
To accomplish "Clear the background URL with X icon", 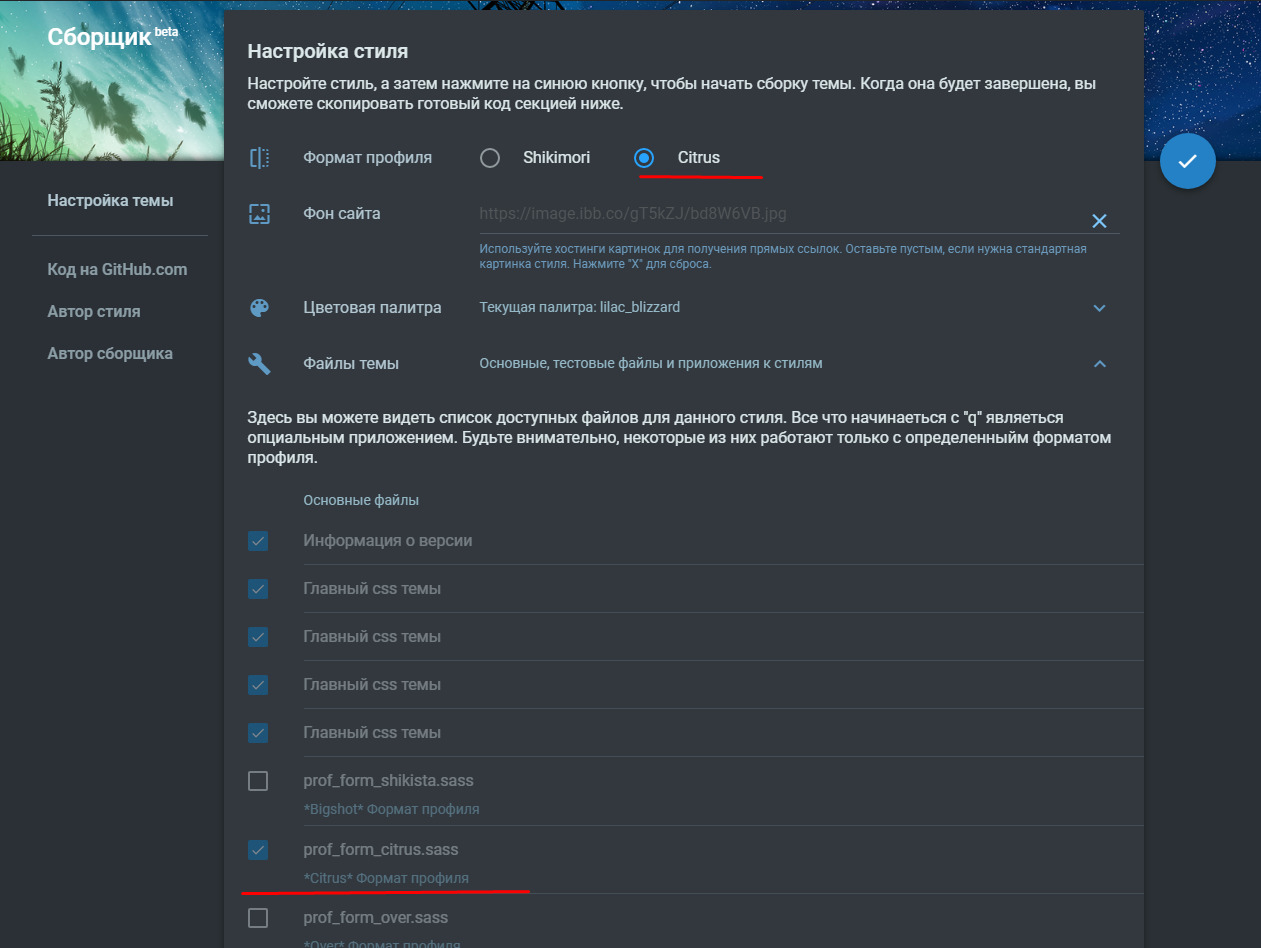I will click(1099, 221).
